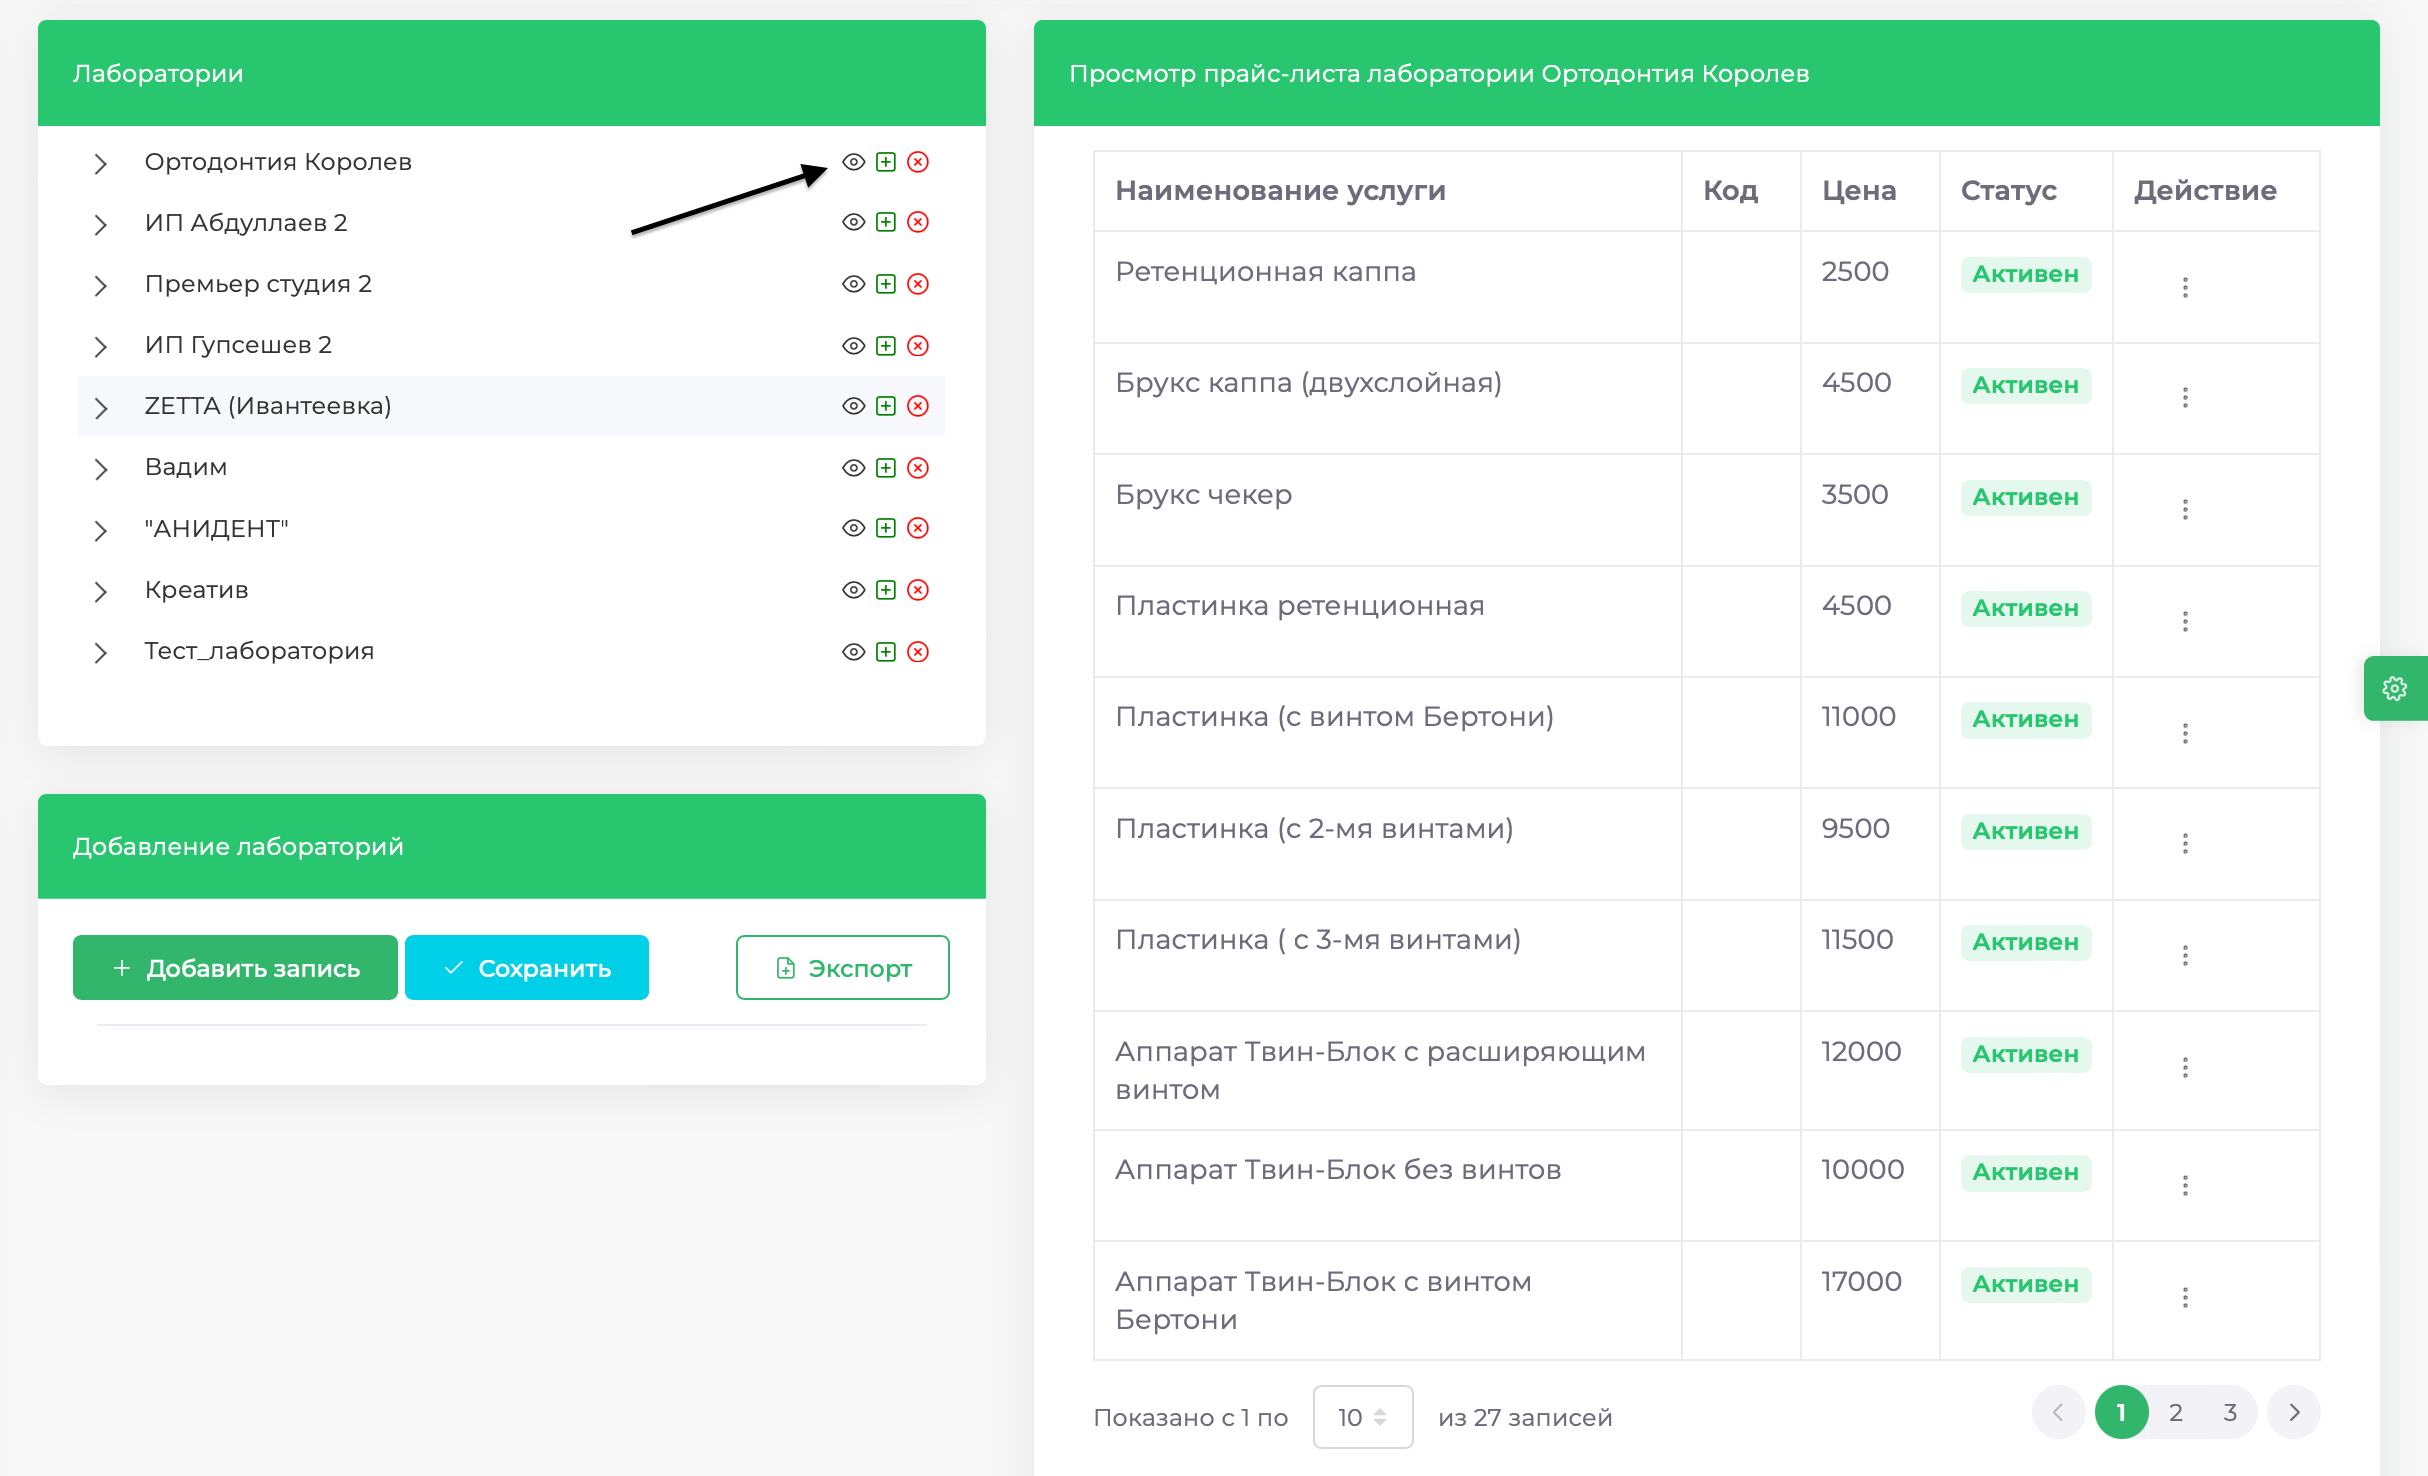The width and height of the screenshot is (2428, 1476).
Task: Expand ИП Гупсешев 2 node
Action: tap(100, 347)
